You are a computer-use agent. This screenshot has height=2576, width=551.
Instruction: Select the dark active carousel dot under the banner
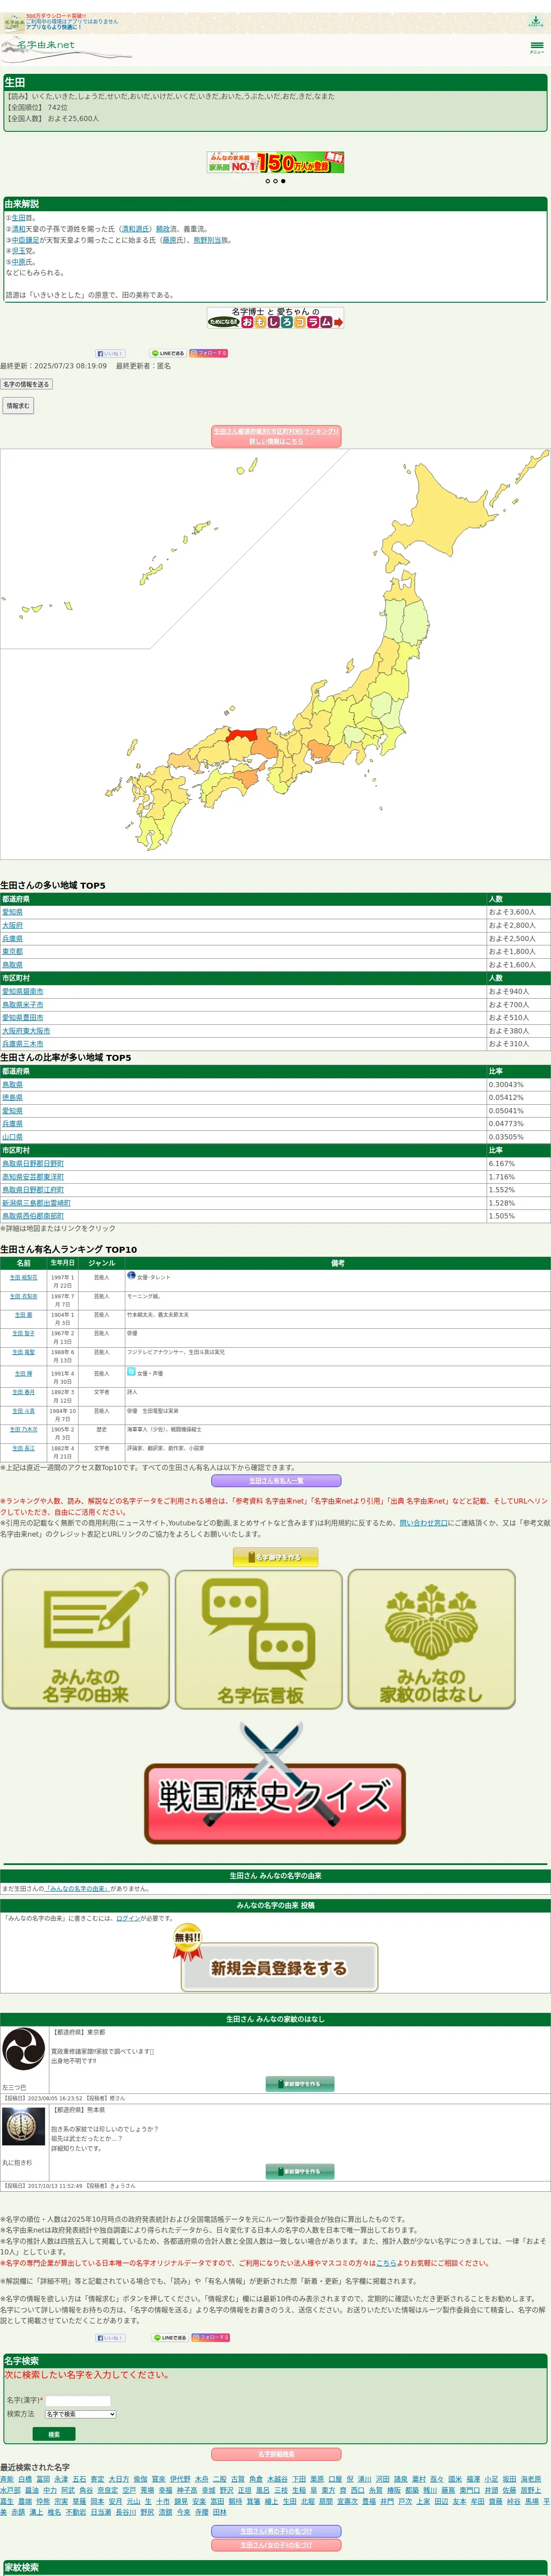point(283,182)
